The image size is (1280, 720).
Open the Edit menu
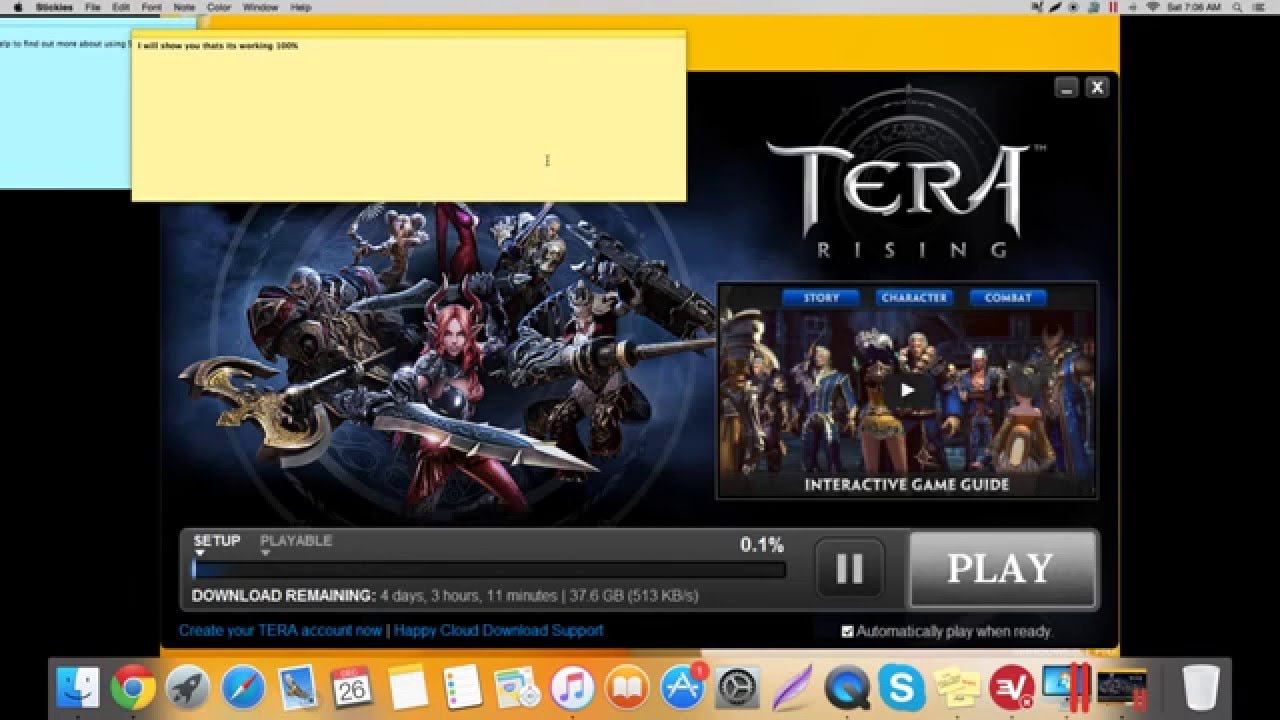coord(121,7)
